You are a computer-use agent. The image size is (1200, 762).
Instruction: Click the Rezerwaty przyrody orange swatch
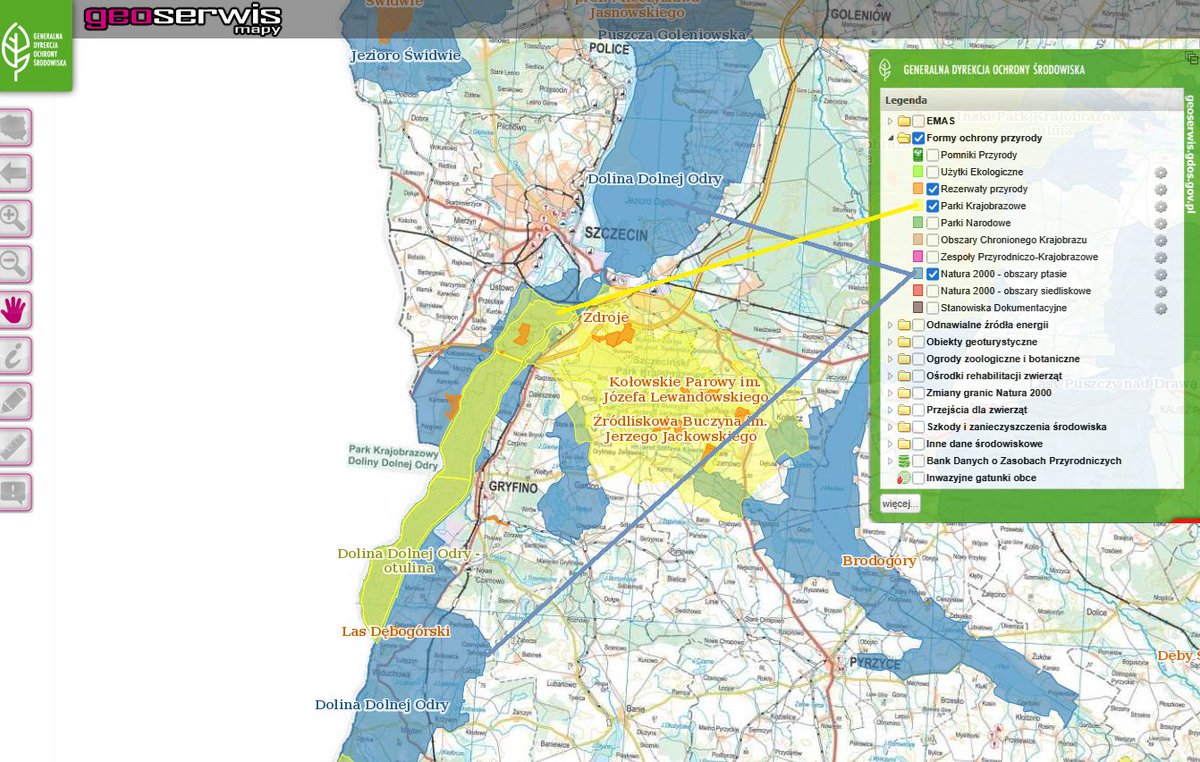point(918,189)
